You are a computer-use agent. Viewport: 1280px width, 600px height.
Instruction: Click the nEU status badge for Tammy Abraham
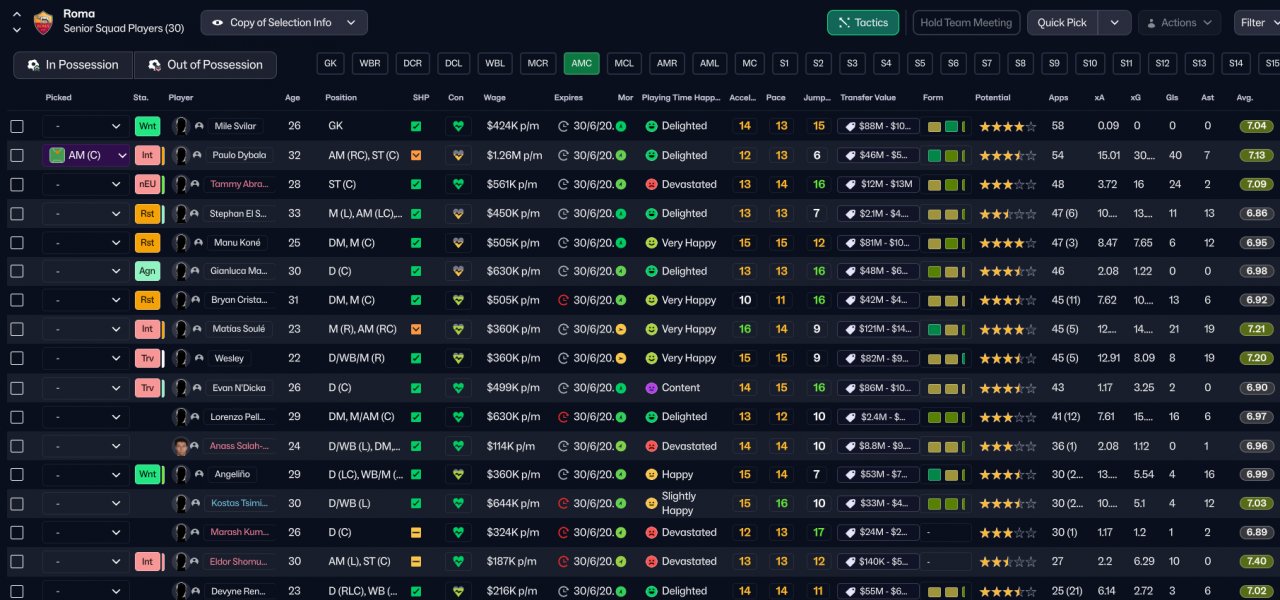(x=148, y=185)
